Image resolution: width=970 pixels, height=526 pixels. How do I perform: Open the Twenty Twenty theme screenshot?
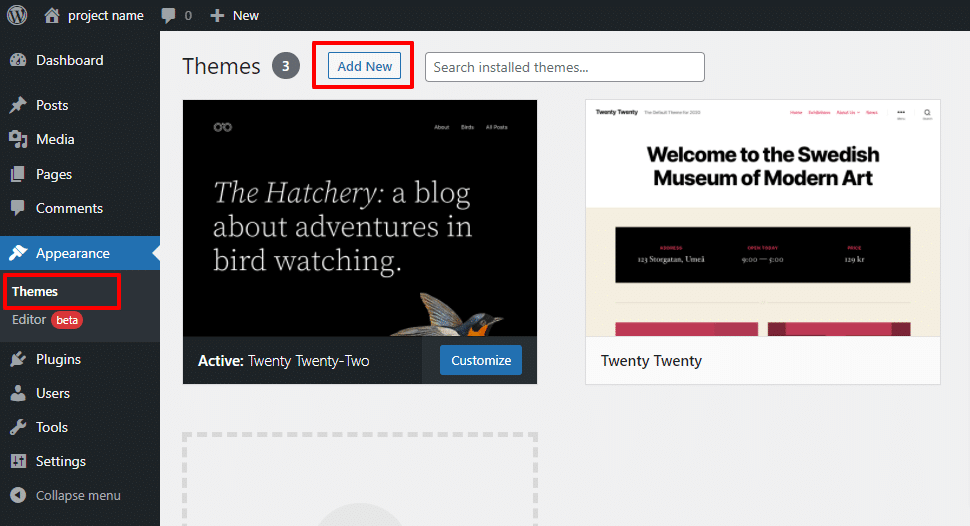coord(763,218)
